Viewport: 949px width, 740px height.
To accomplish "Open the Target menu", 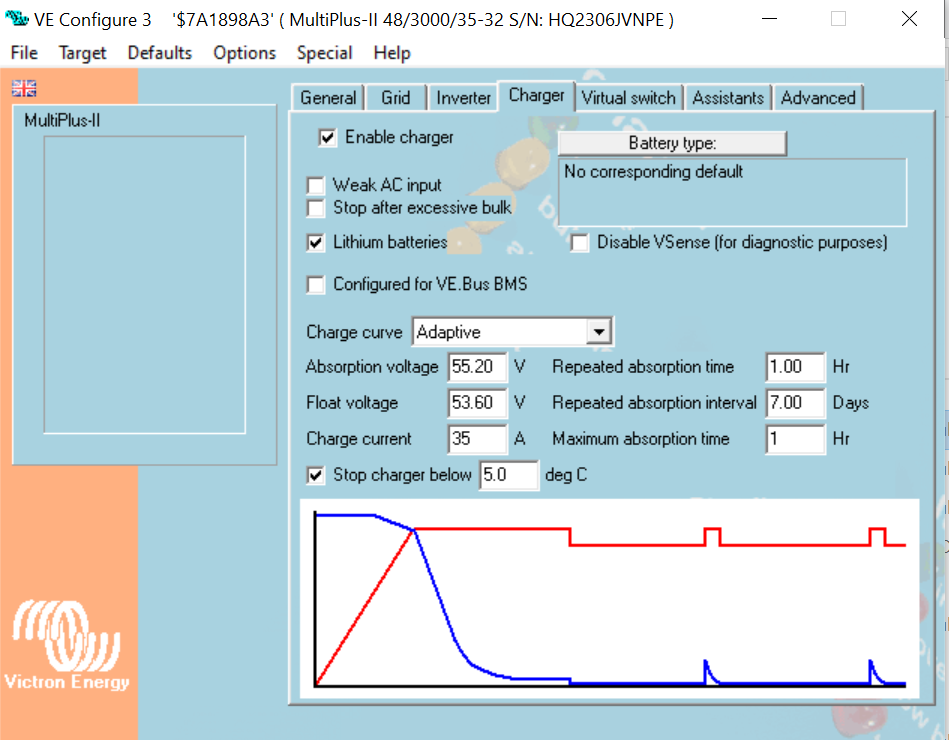I will click(x=82, y=53).
